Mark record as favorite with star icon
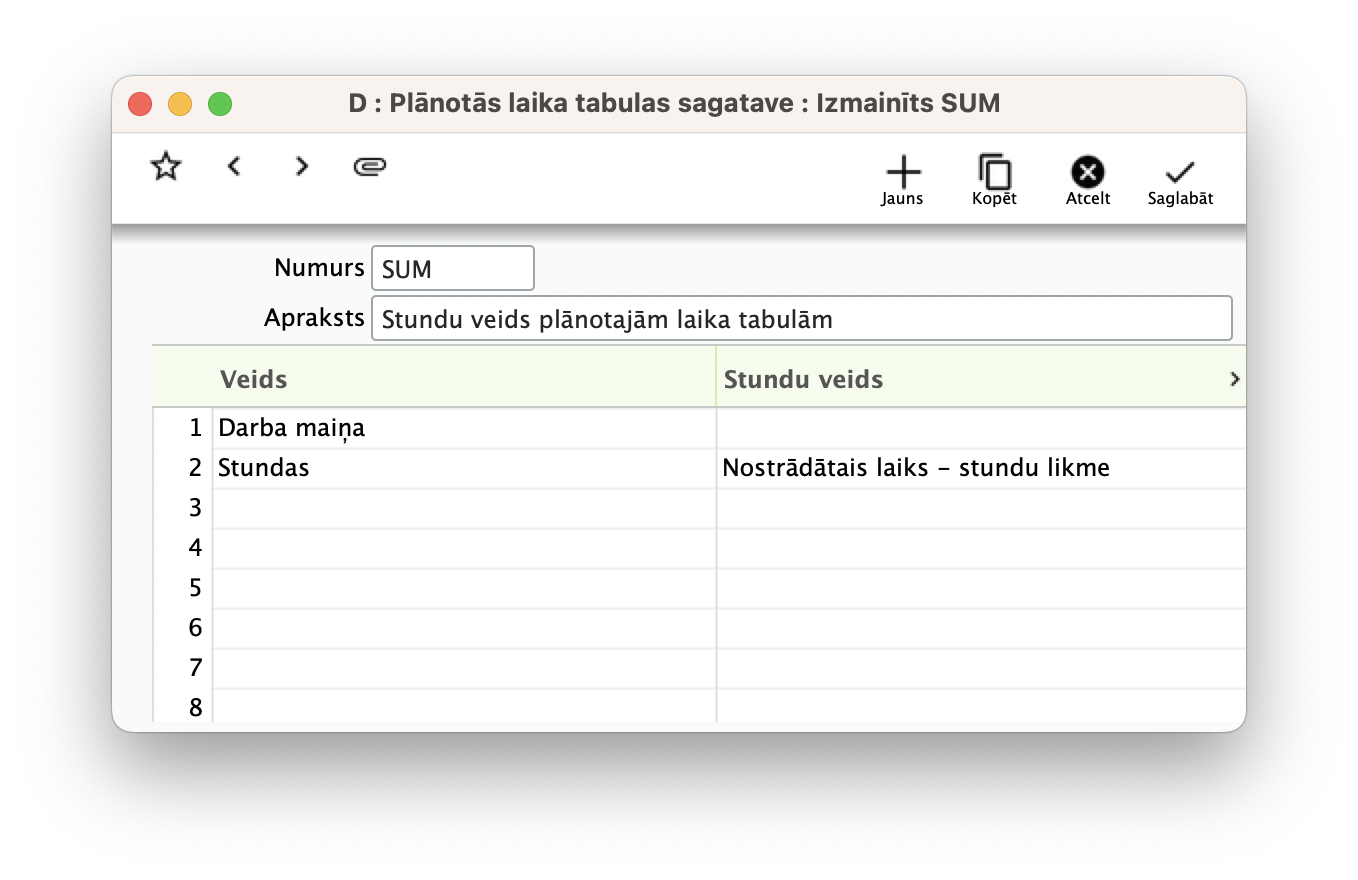Screen dimensions: 1358x880 click(x=165, y=167)
